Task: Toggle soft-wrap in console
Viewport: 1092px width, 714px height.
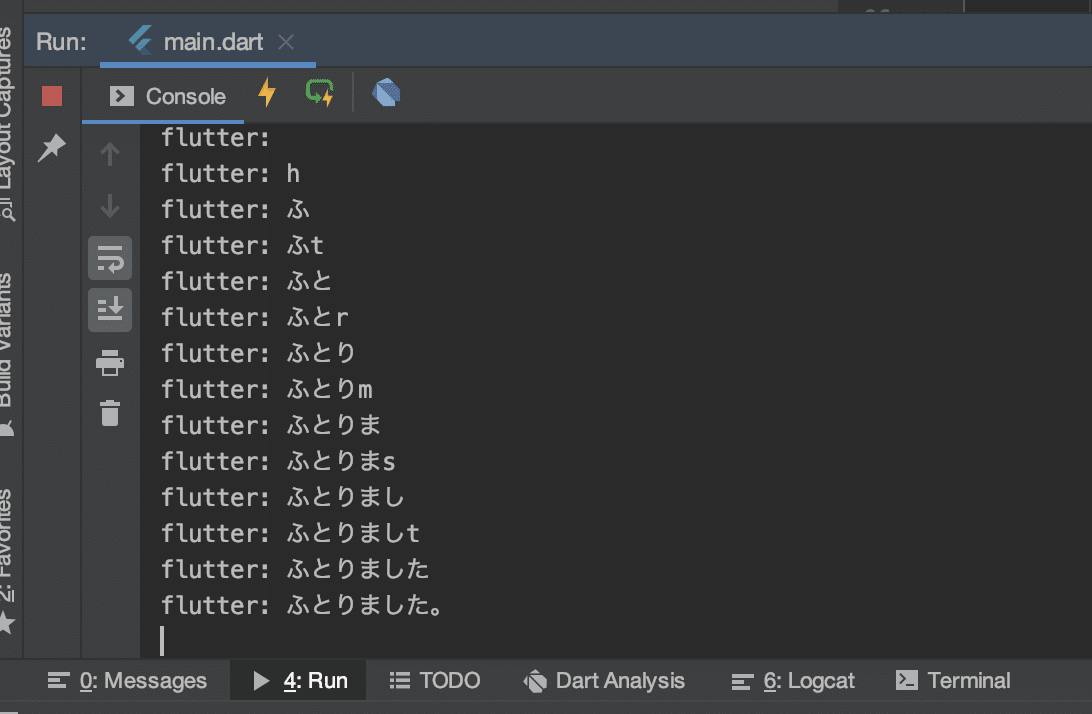Action: (x=110, y=258)
